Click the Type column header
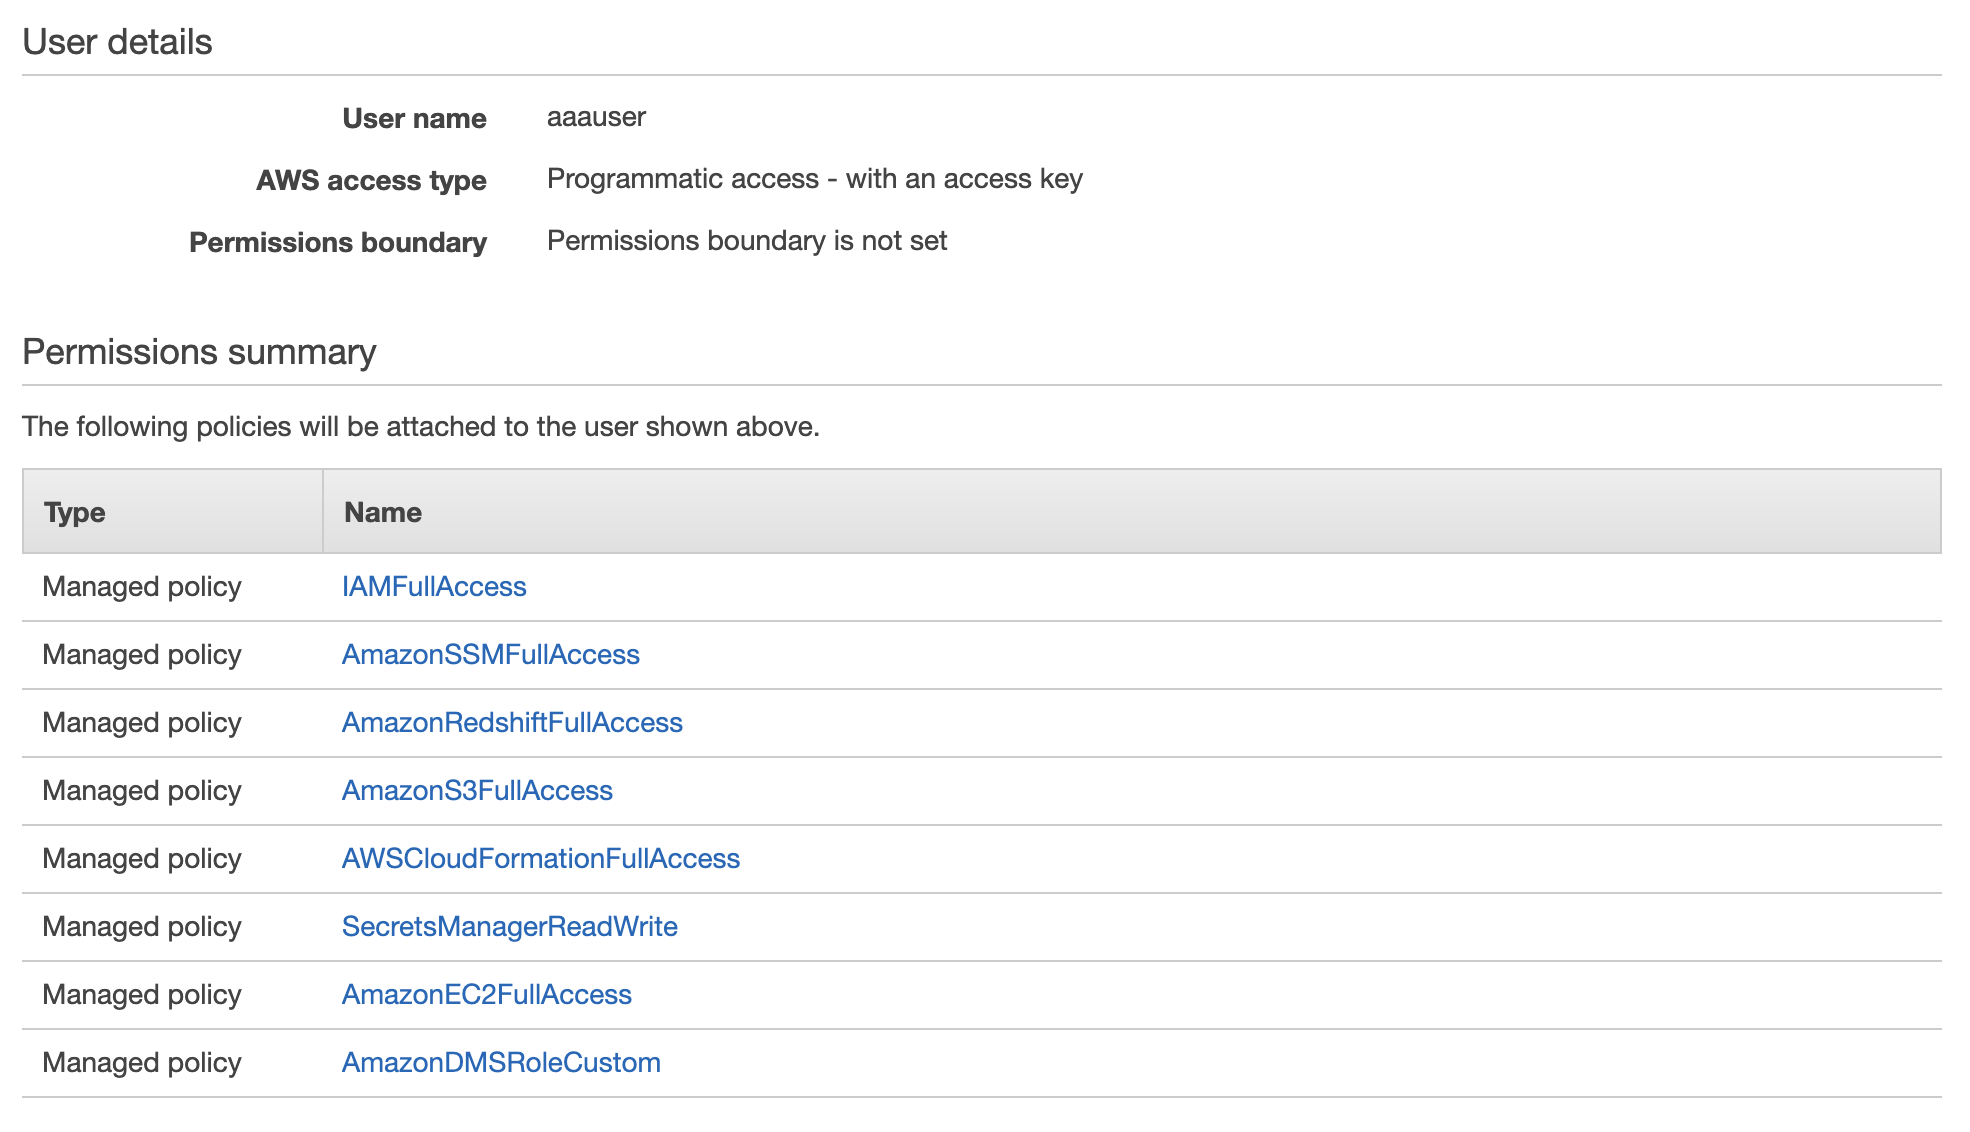Viewport: 1970px width, 1132px height. (x=75, y=512)
